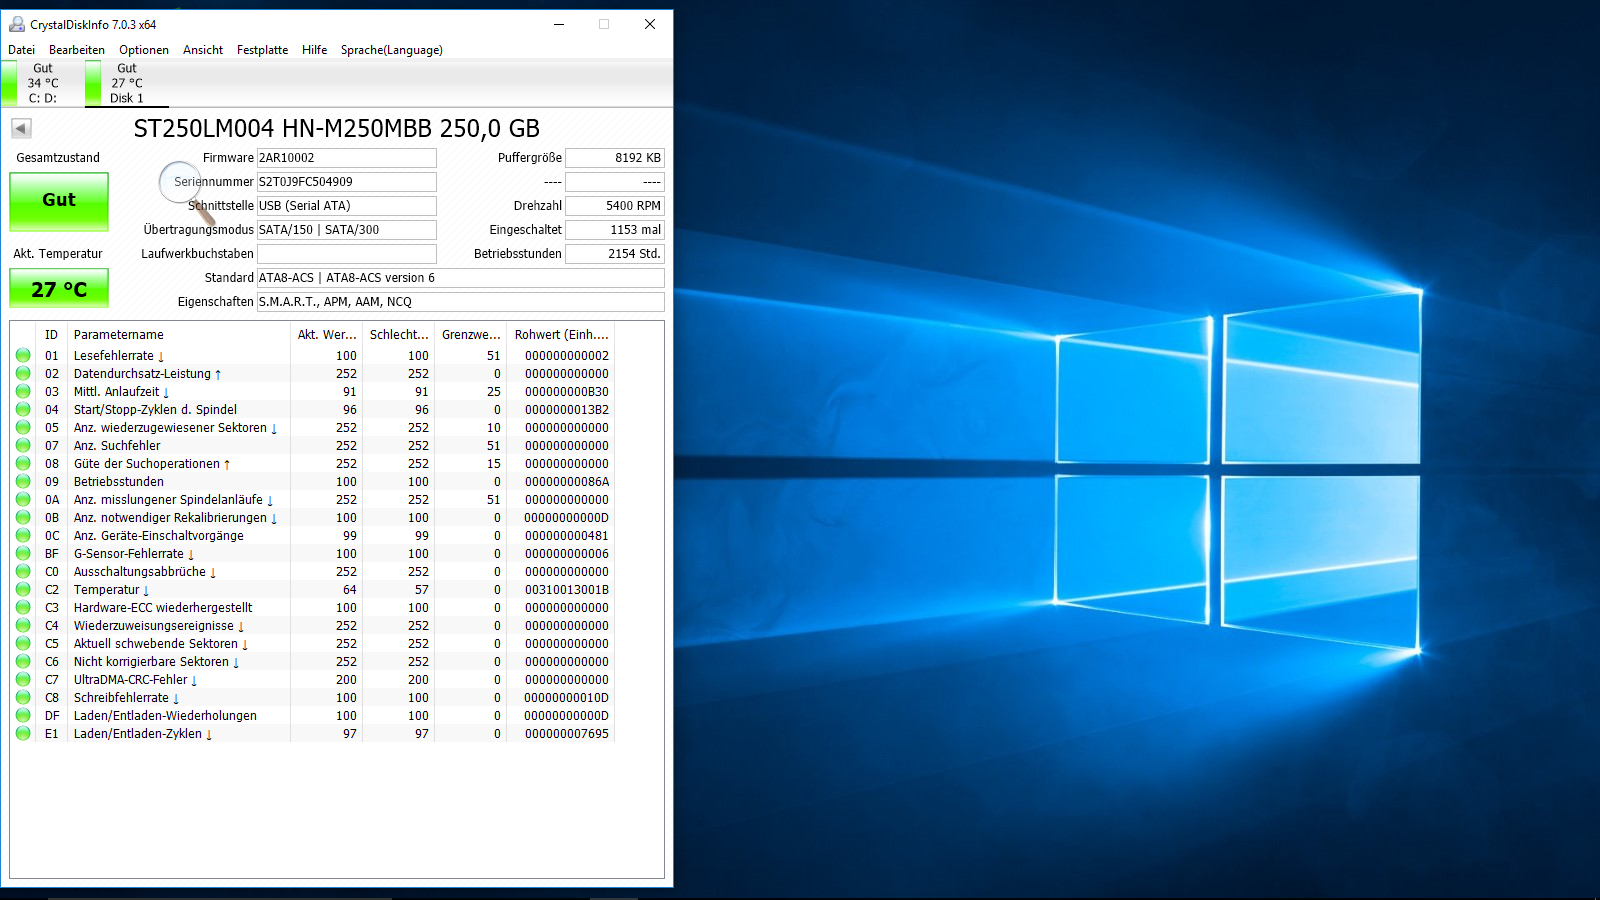Click raw value 0000000013B2
This screenshot has width=1600, height=900.
(567, 410)
